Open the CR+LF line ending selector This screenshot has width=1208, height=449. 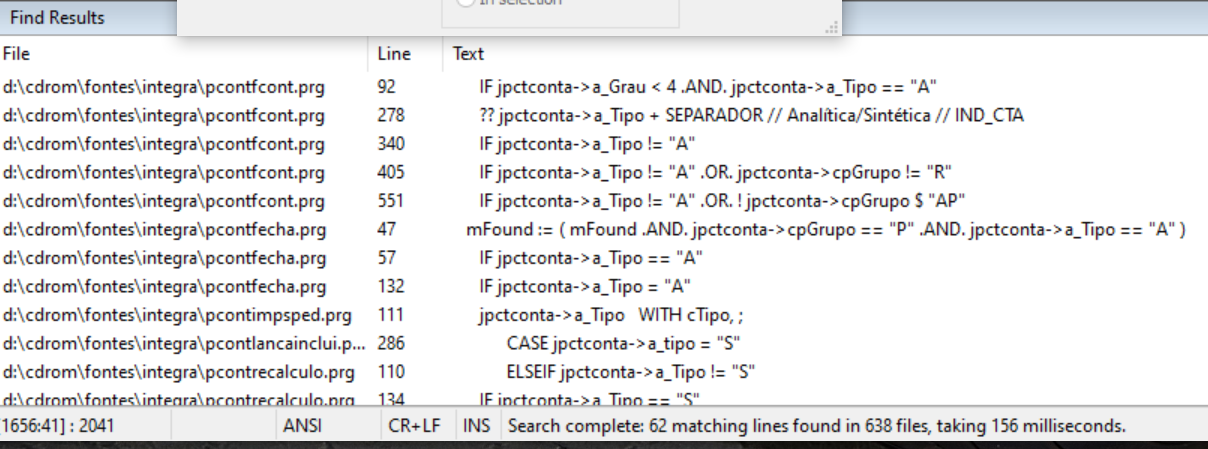point(414,426)
